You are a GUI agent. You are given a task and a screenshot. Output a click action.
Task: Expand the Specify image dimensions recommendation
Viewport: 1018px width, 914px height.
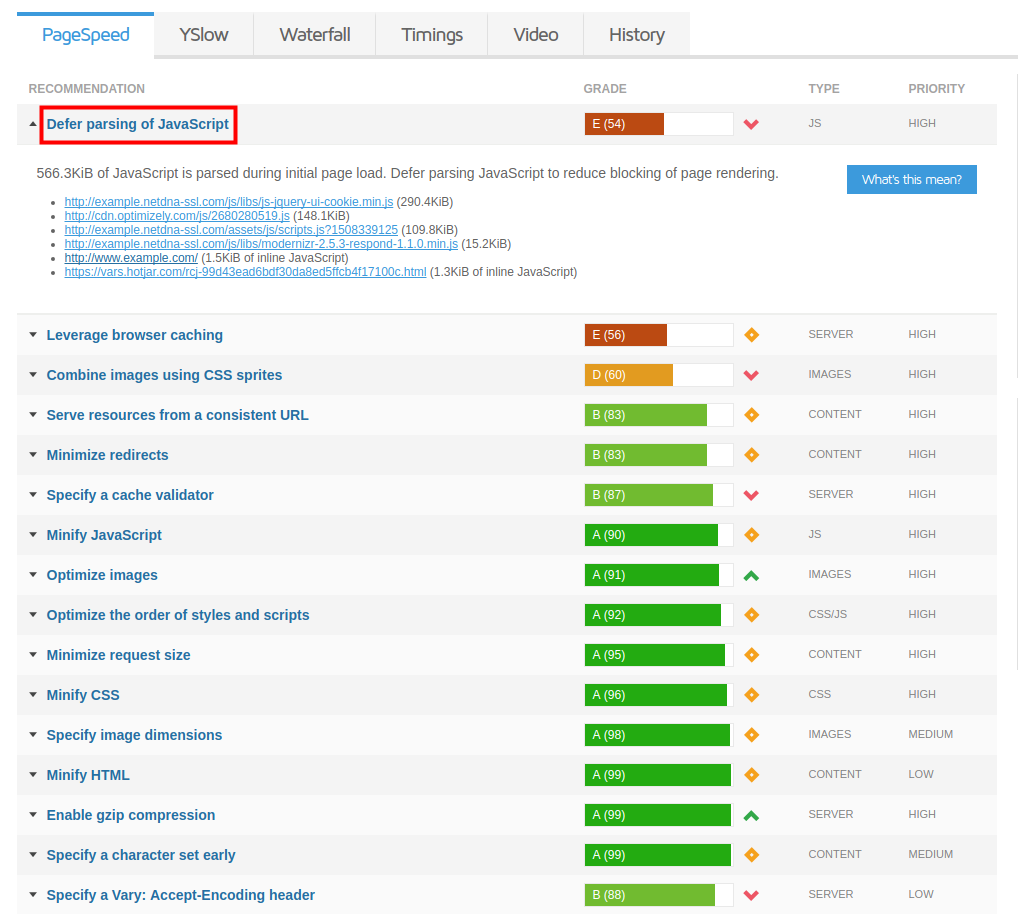tap(134, 735)
